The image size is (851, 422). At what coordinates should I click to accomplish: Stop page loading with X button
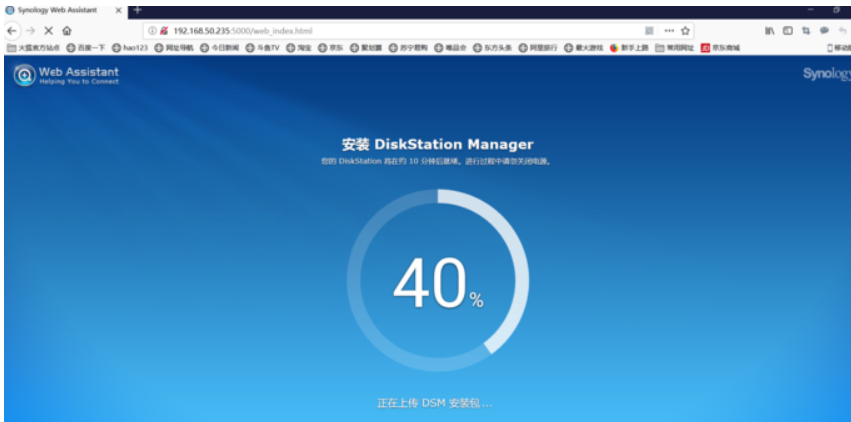48,31
